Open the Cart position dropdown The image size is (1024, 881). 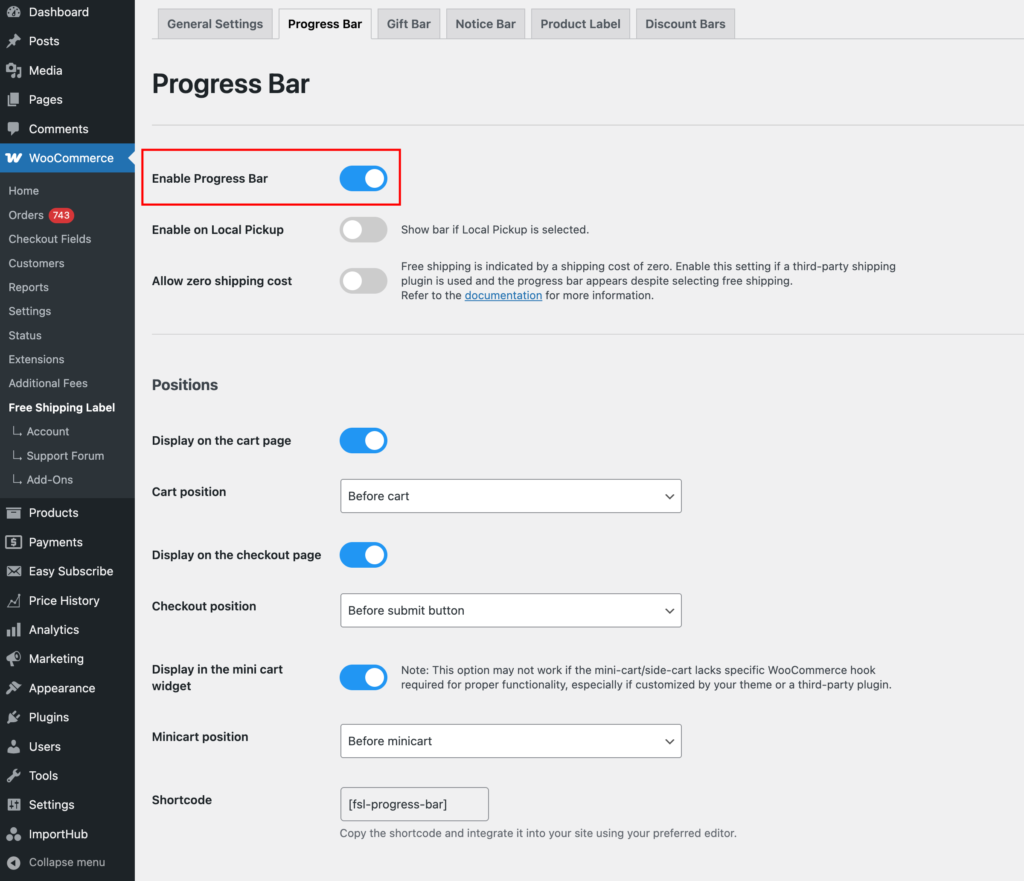(510, 496)
